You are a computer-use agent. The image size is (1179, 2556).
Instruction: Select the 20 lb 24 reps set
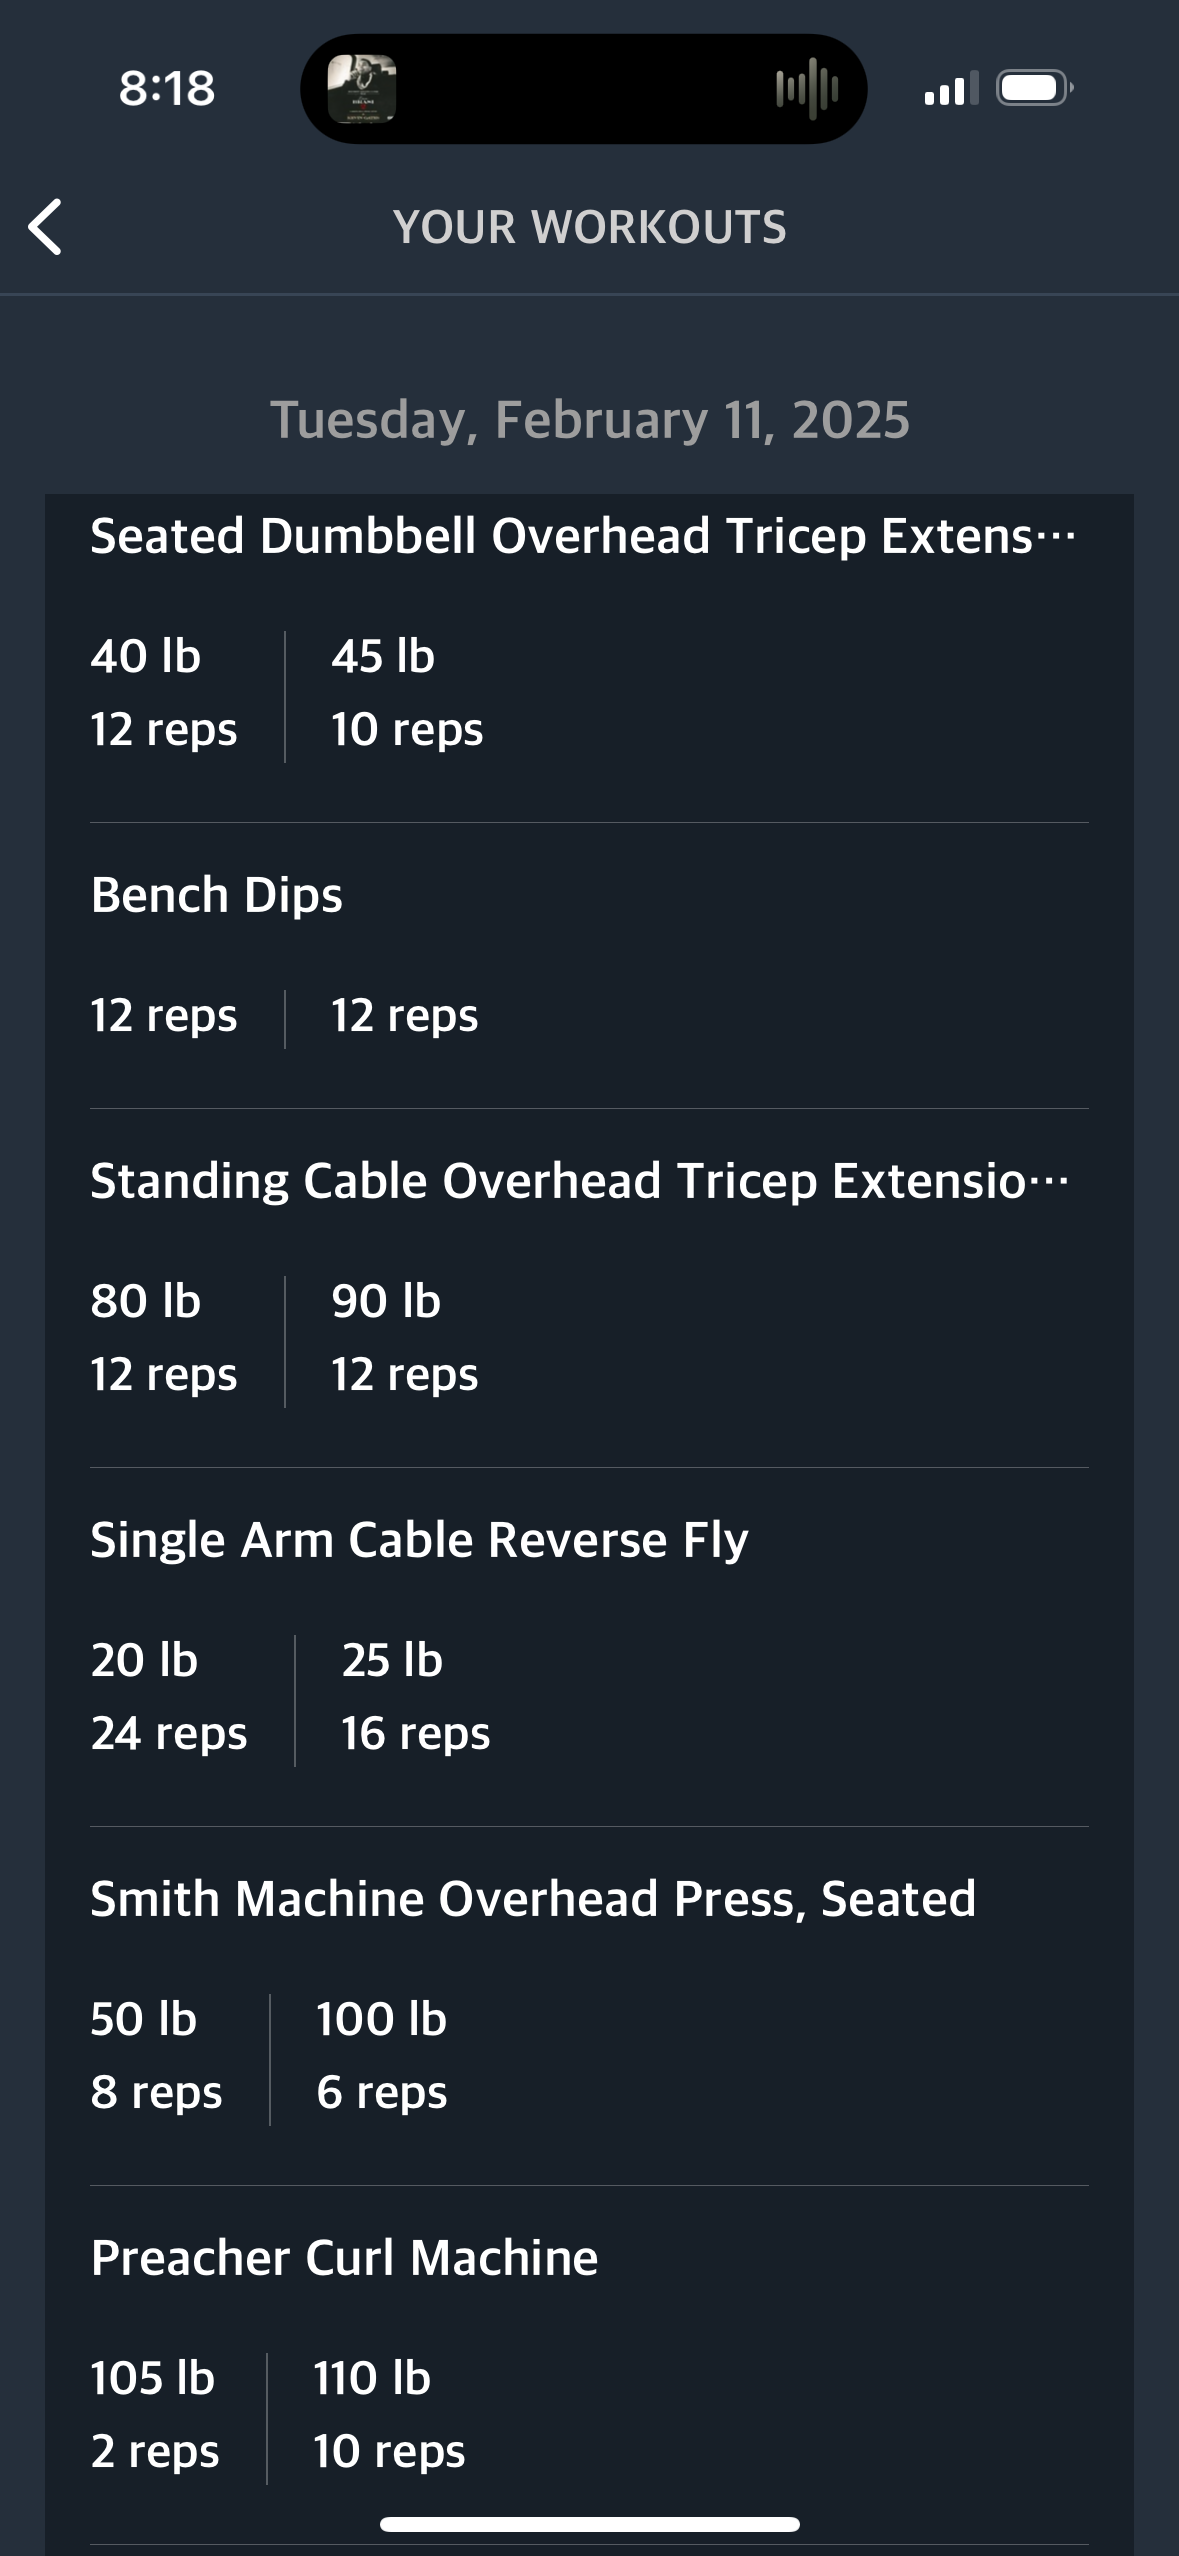click(168, 1697)
